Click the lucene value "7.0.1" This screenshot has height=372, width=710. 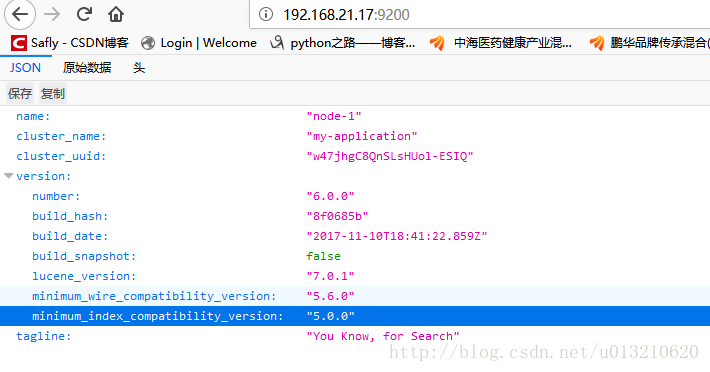(x=331, y=276)
